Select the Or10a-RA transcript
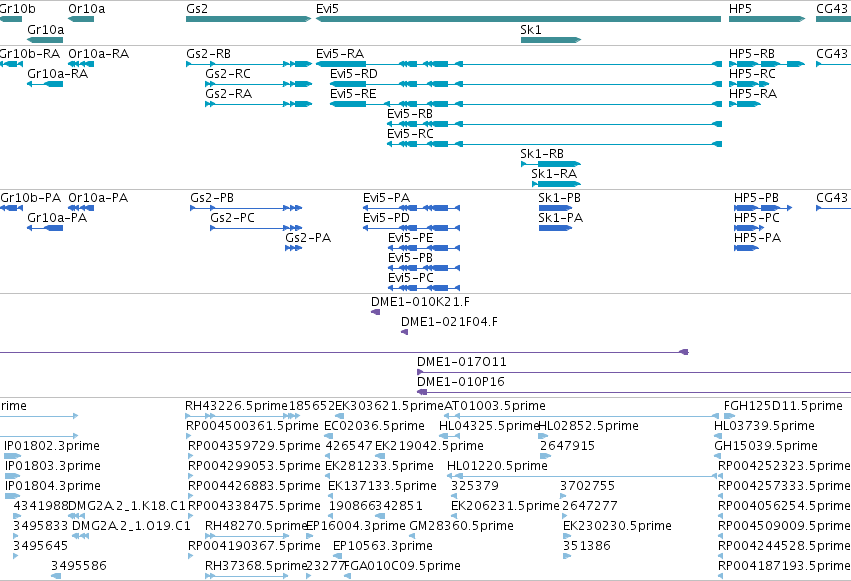 point(81,64)
